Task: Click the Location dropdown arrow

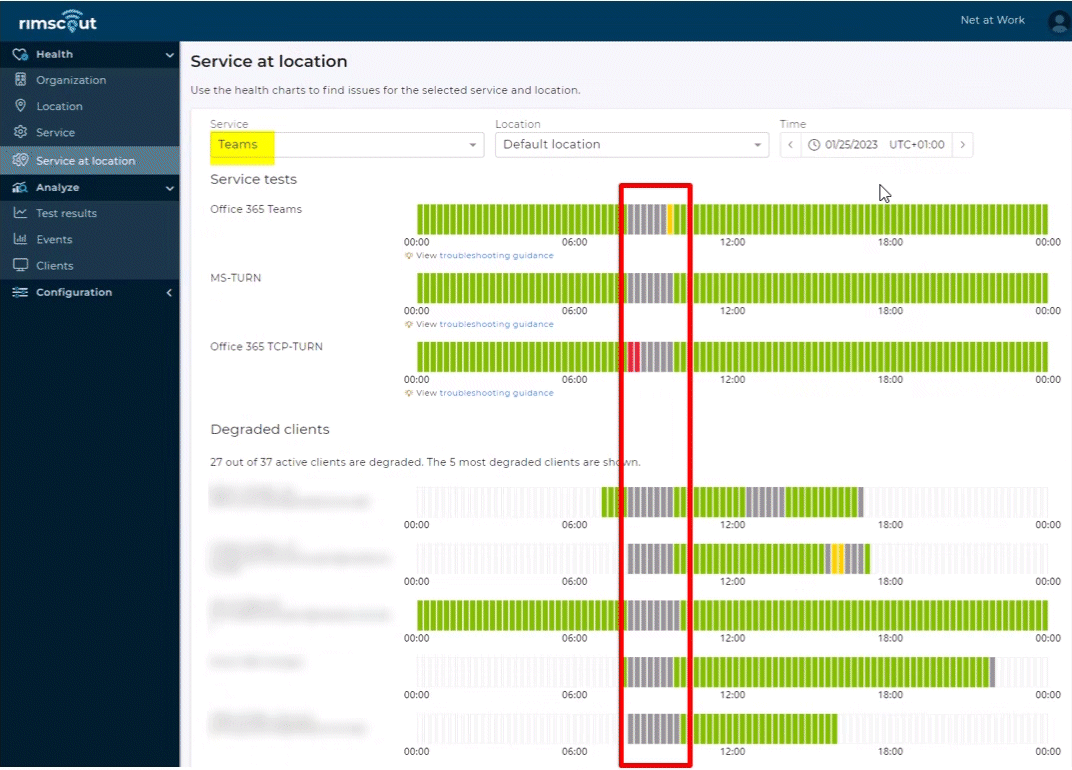Action: click(758, 145)
